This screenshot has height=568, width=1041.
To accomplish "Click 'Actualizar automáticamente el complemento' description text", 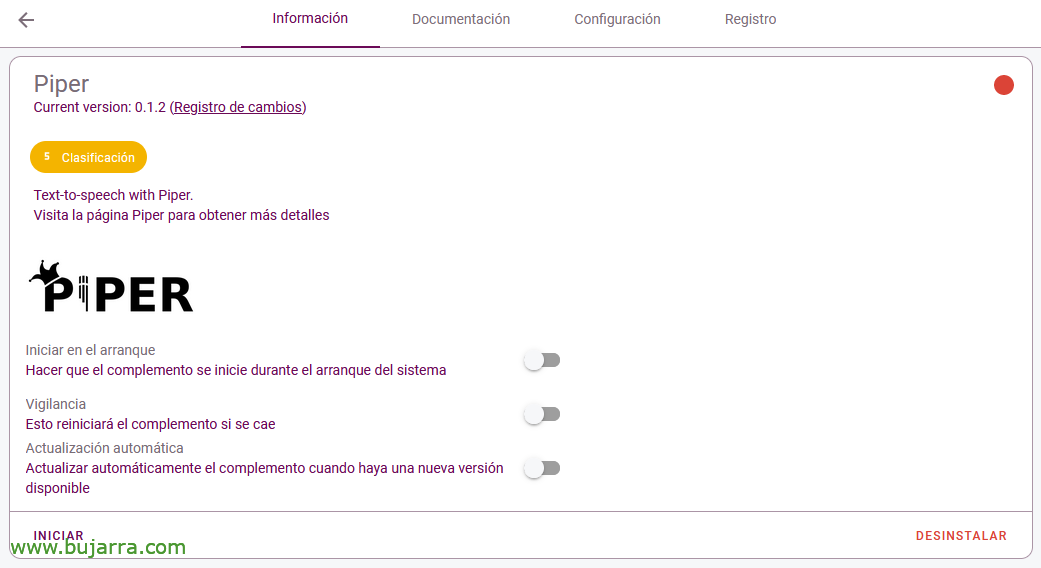I will [264, 478].
